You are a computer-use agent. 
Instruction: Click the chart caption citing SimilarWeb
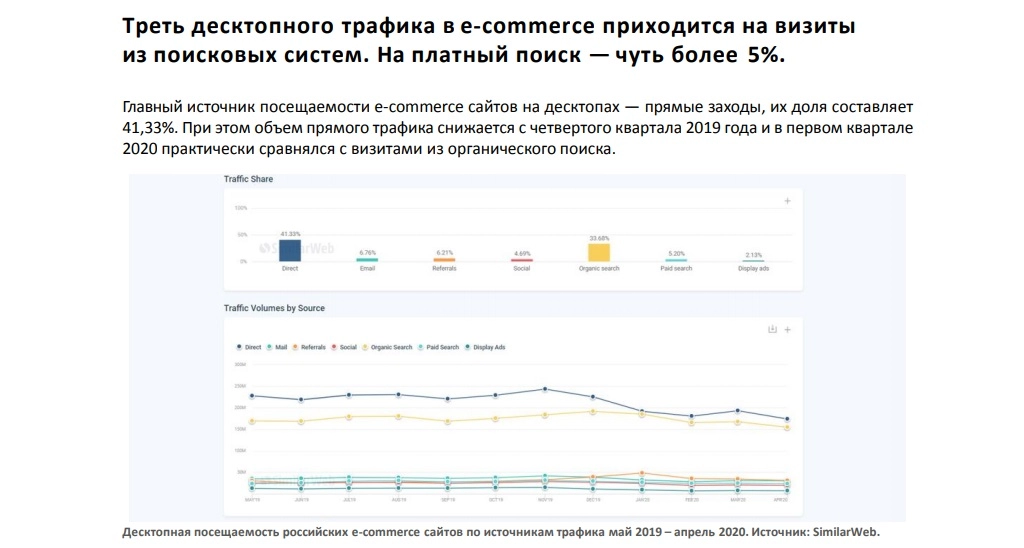(501, 532)
